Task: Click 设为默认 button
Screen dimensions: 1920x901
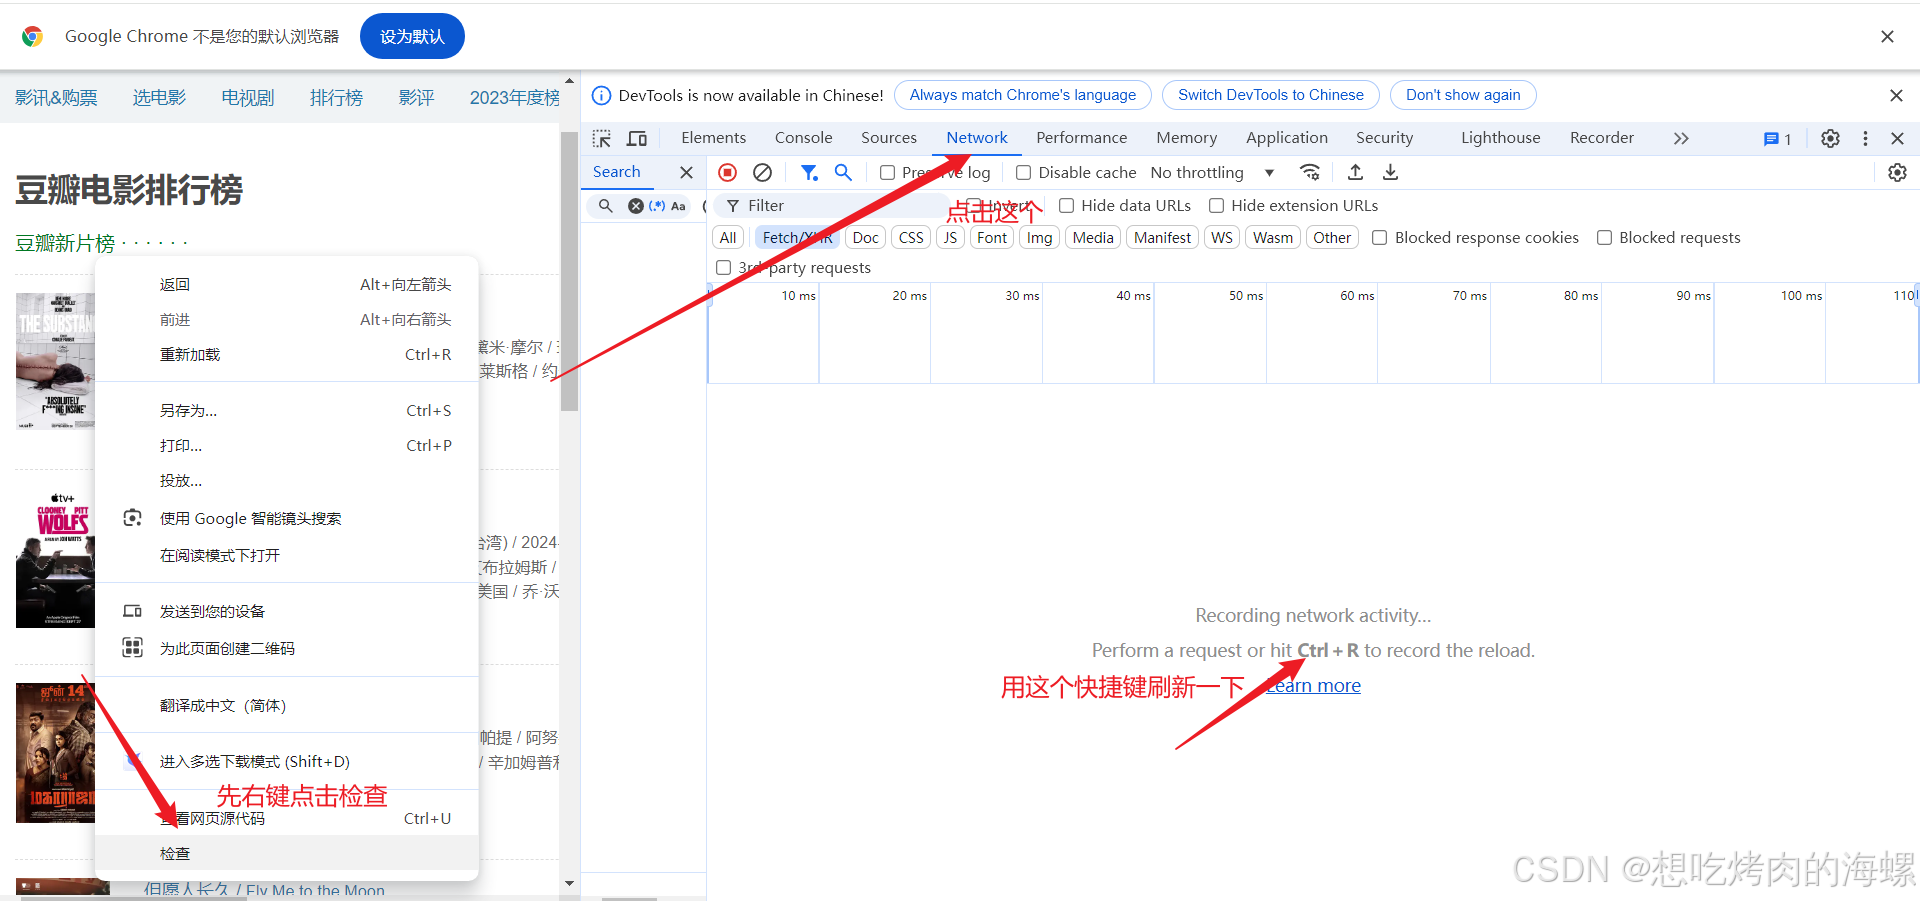Action: coord(412,37)
